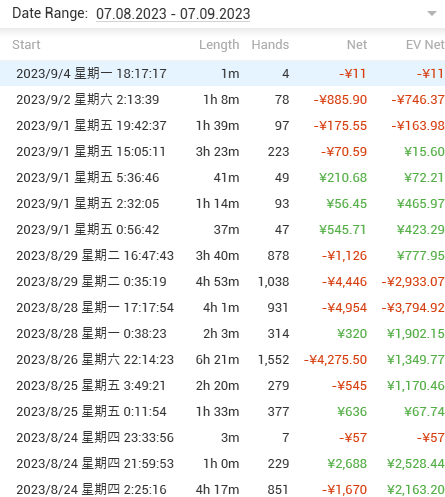Select the 2023/9/1 19:42:37 session row

pyautogui.click(x=222, y=125)
